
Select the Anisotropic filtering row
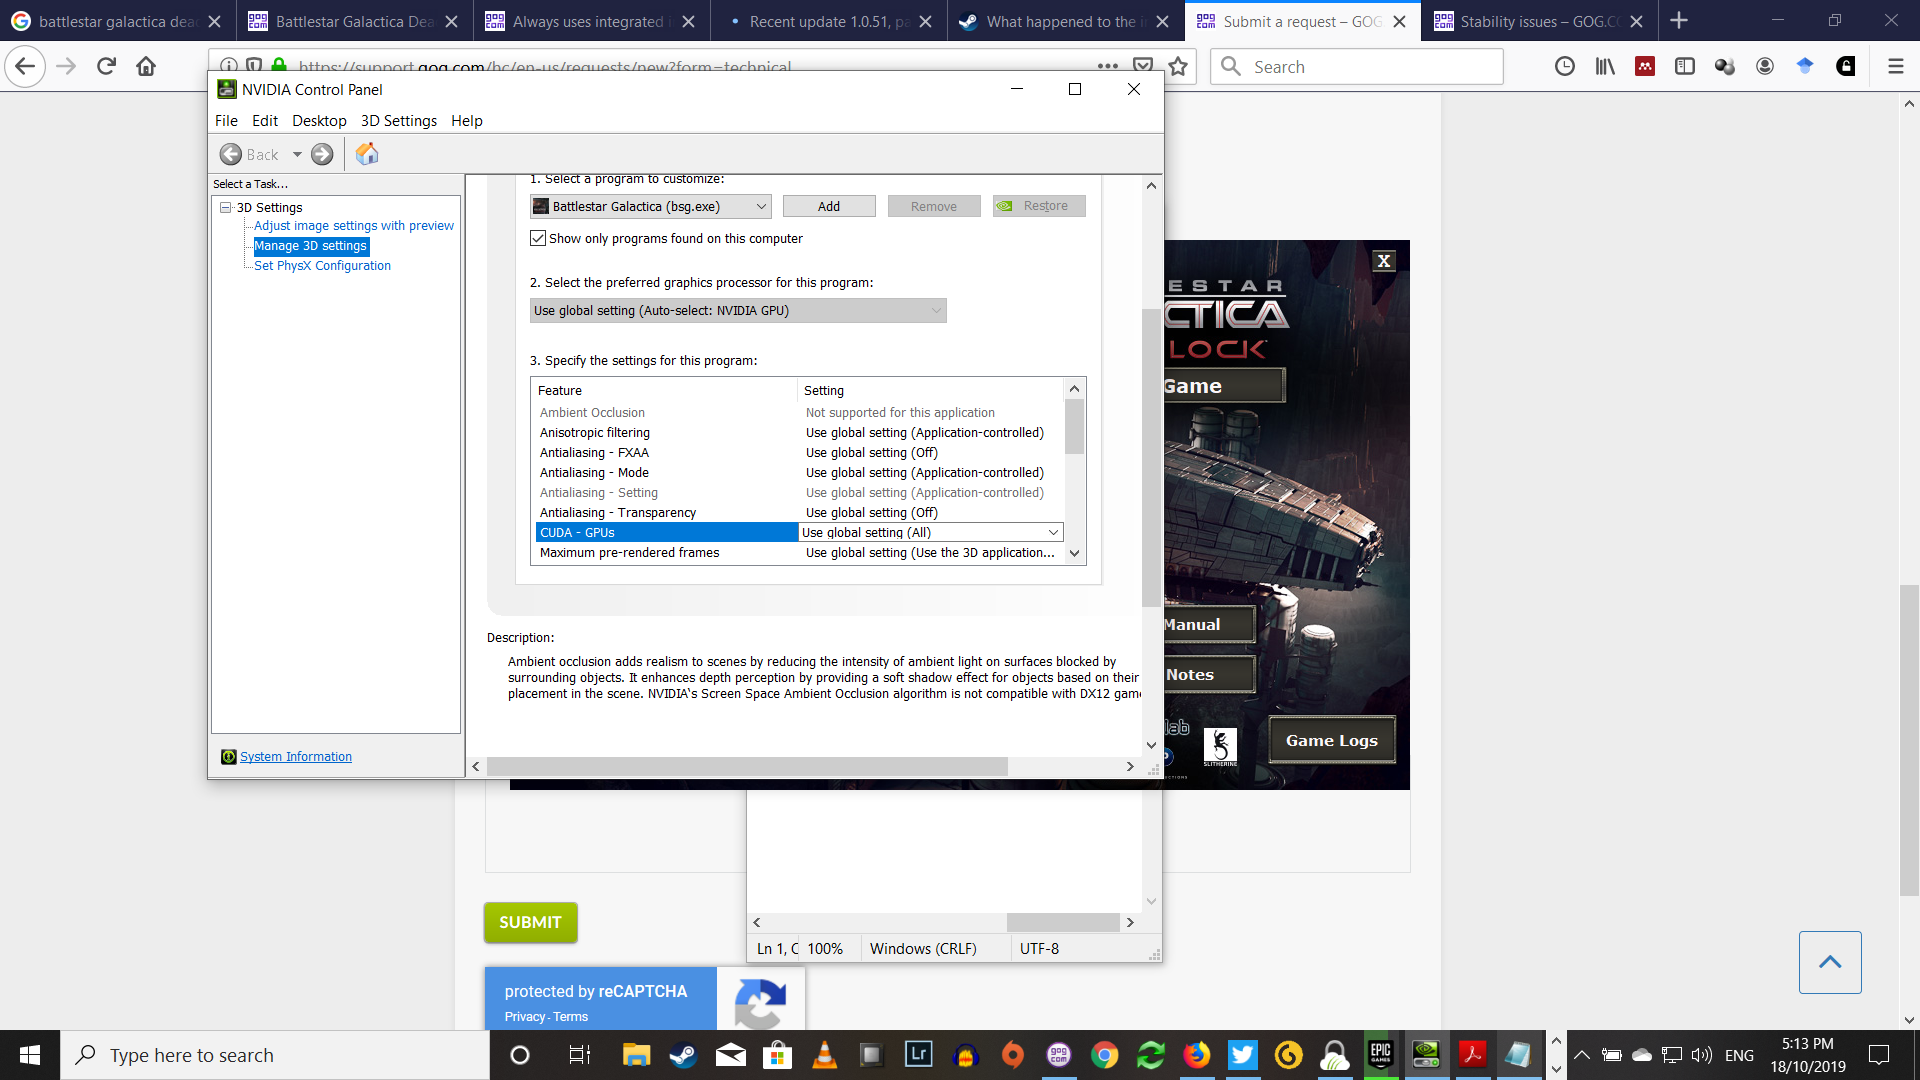point(797,433)
